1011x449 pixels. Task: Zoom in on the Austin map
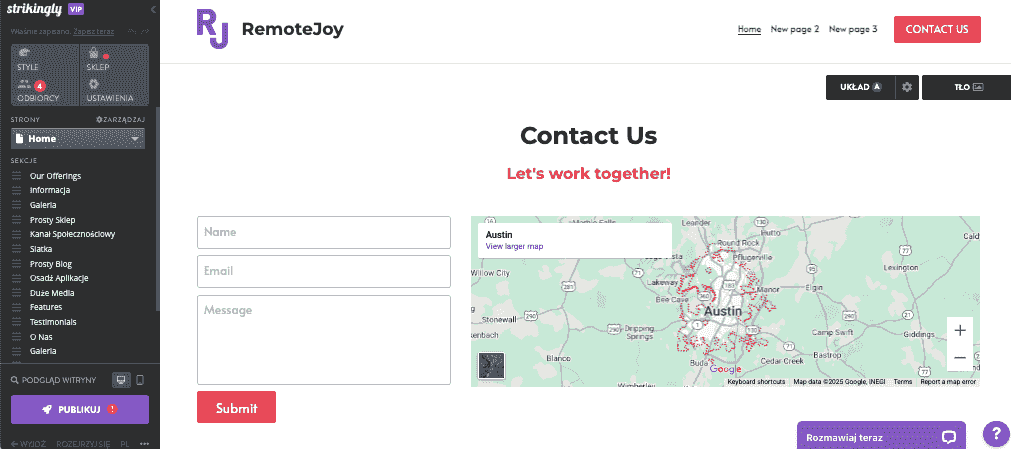(959, 331)
